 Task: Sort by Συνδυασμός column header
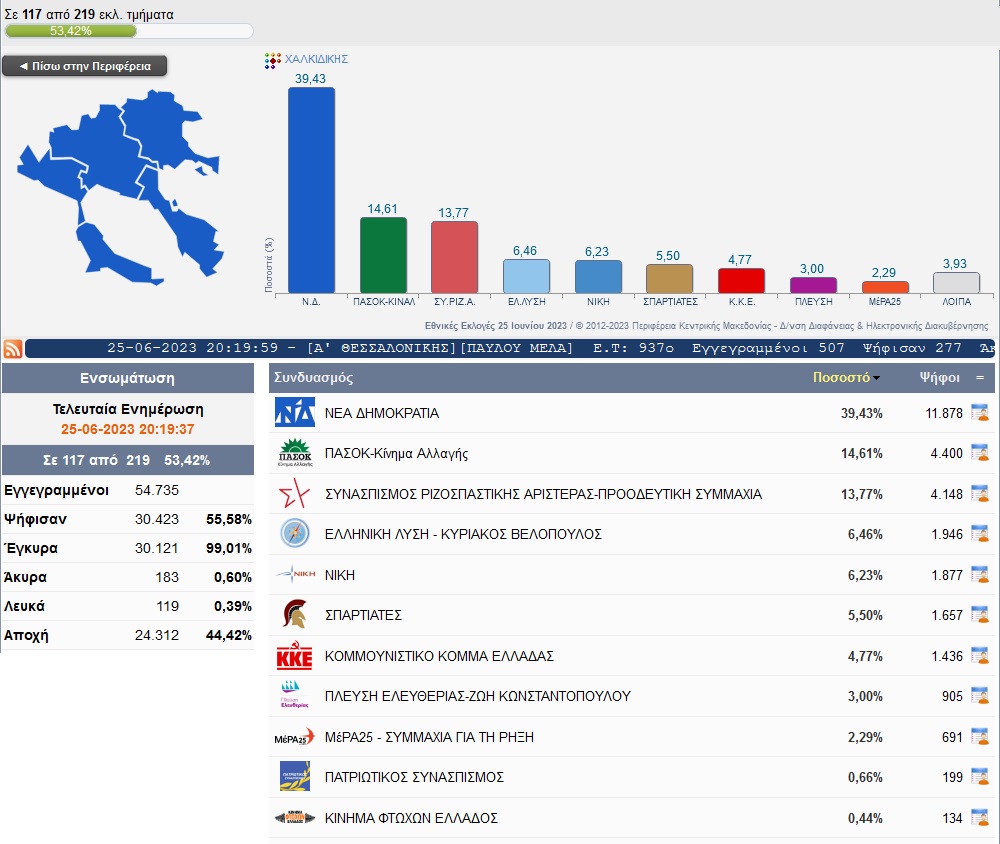[313, 378]
